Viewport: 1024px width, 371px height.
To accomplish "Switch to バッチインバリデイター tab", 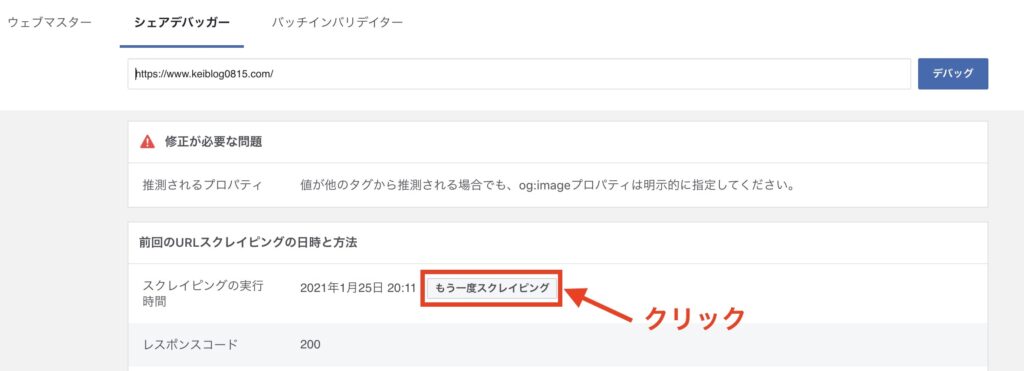I will click(x=337, y=22).
